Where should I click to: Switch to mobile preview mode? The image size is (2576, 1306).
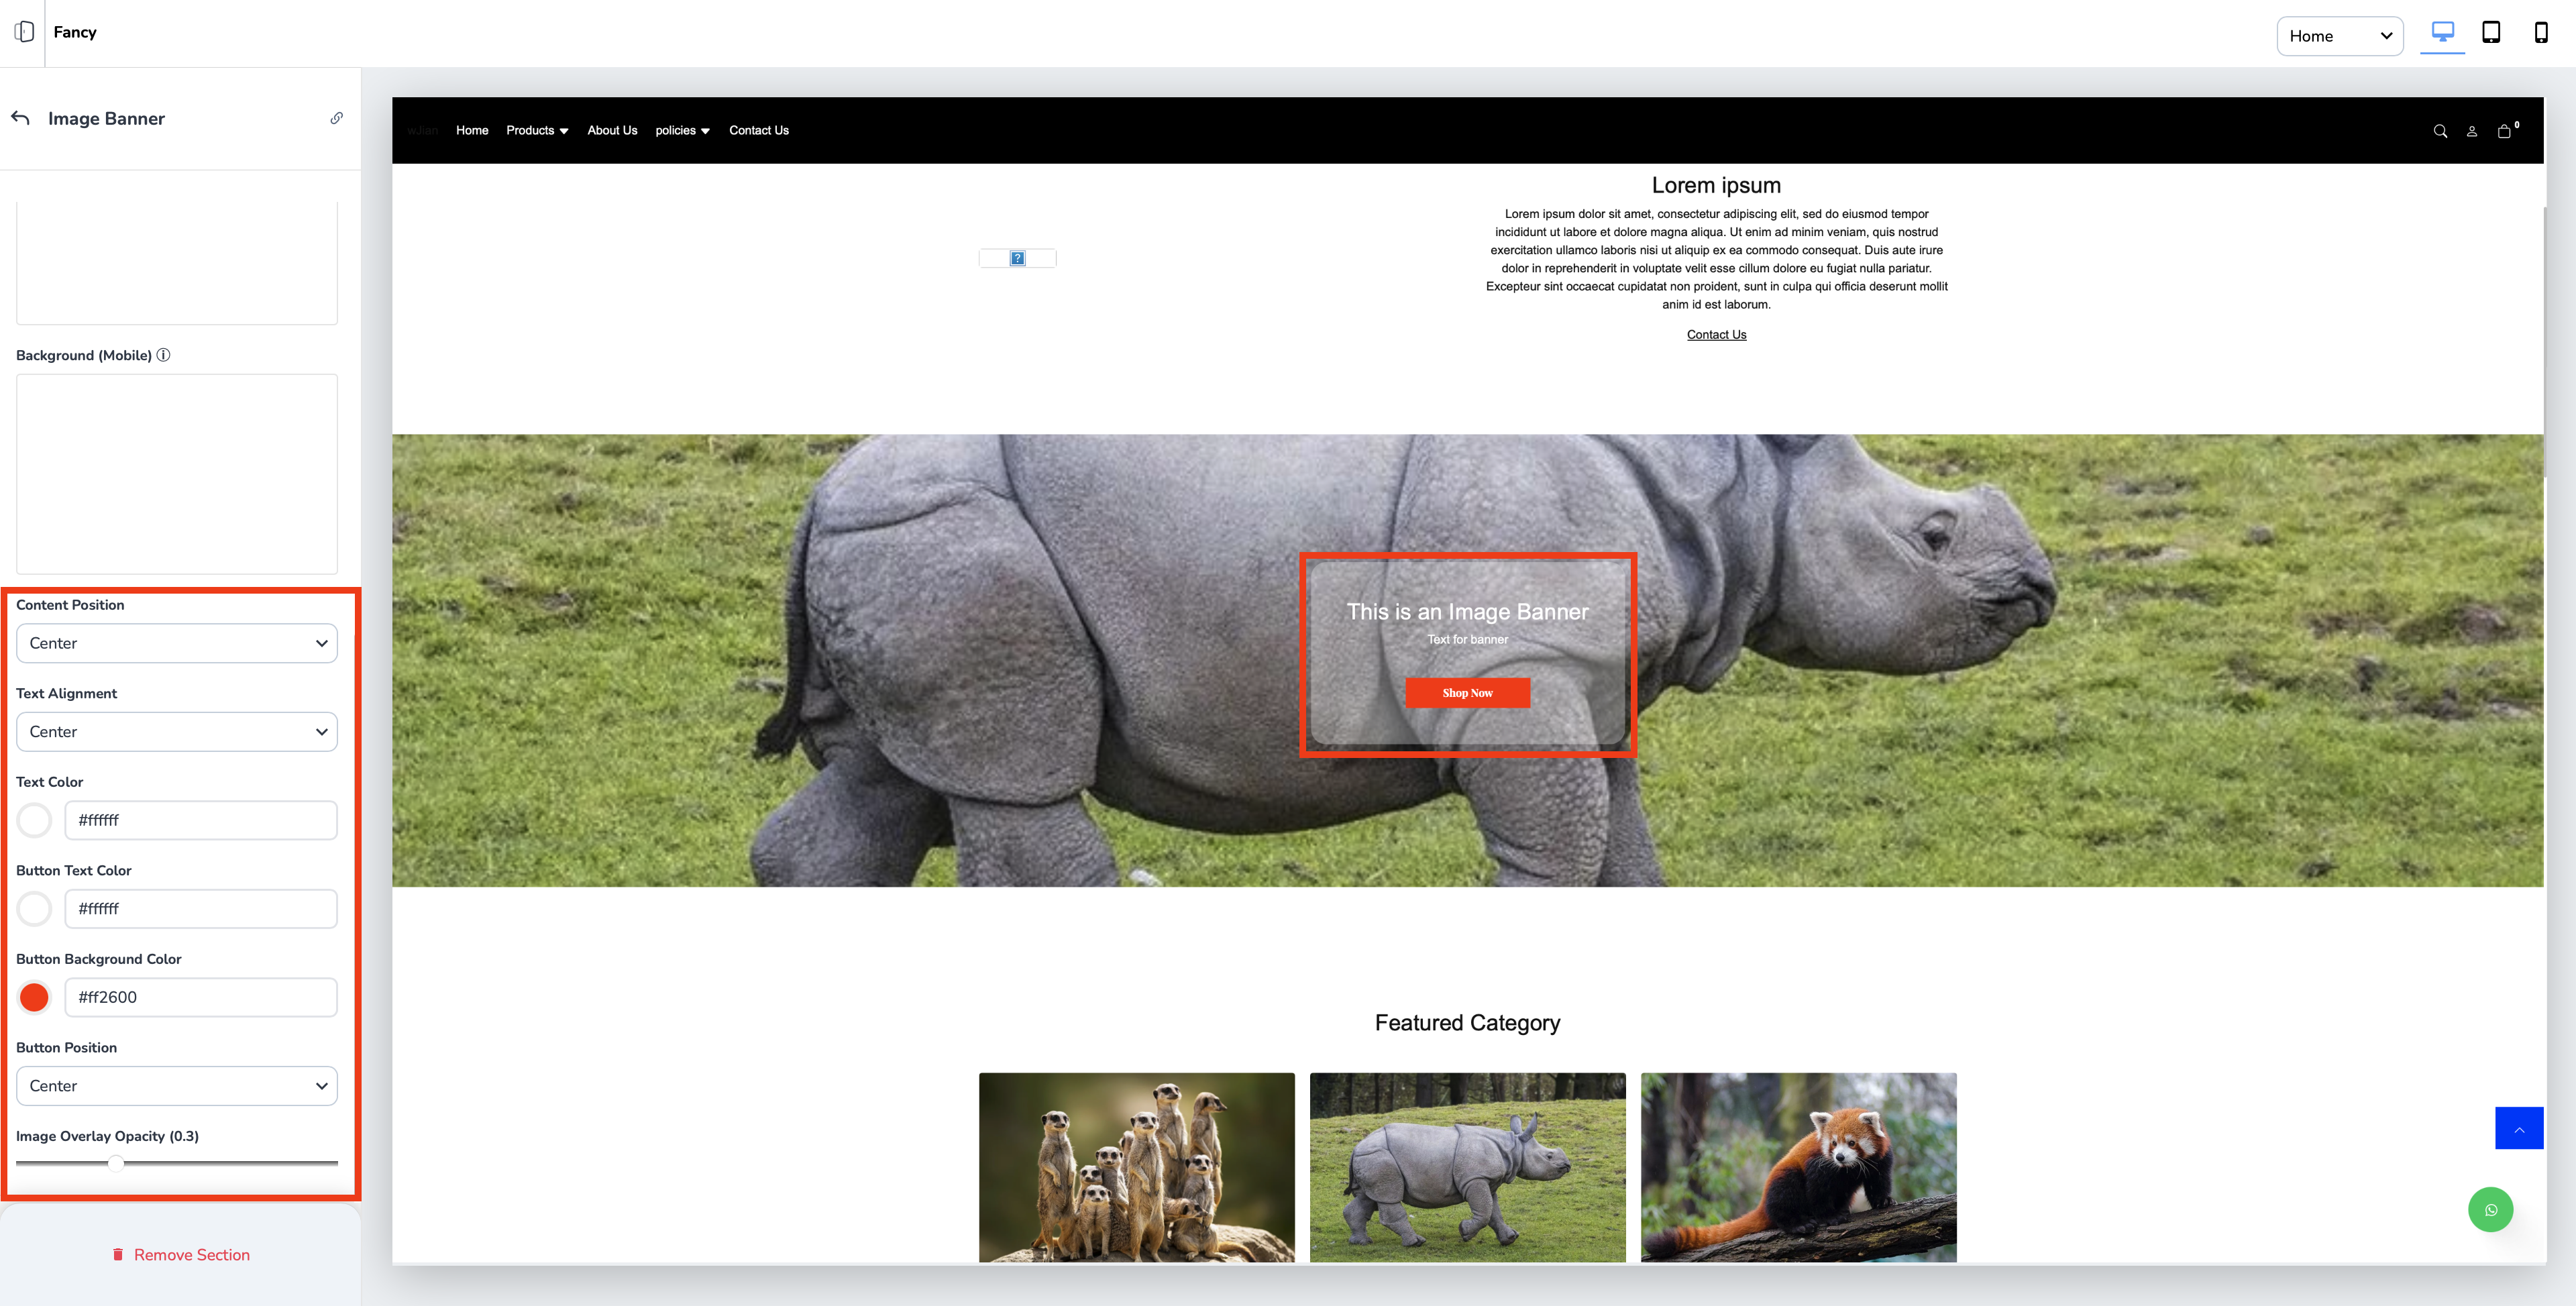[2540, 33]
